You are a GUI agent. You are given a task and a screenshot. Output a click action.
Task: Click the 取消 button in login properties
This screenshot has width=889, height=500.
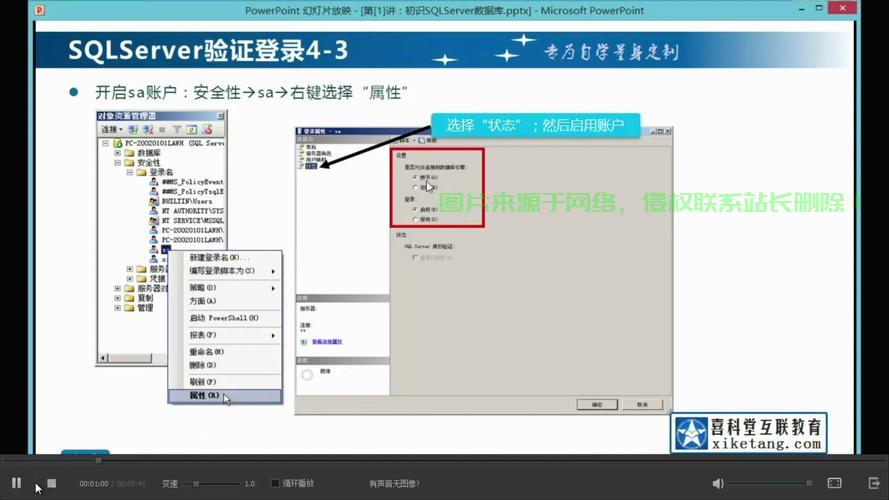642,404
